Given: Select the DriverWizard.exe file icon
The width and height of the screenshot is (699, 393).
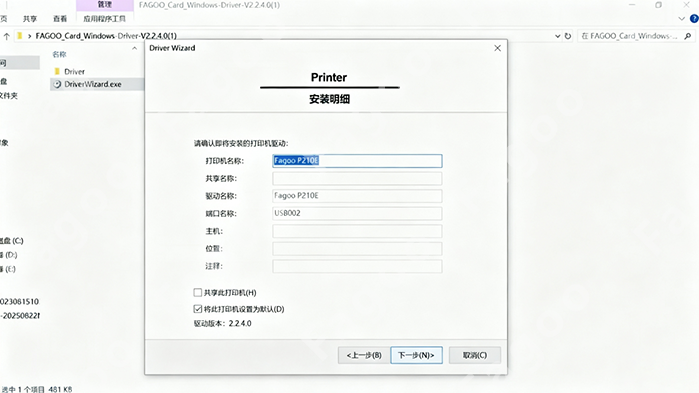Looking at the screenshot, I should [57, 84].
